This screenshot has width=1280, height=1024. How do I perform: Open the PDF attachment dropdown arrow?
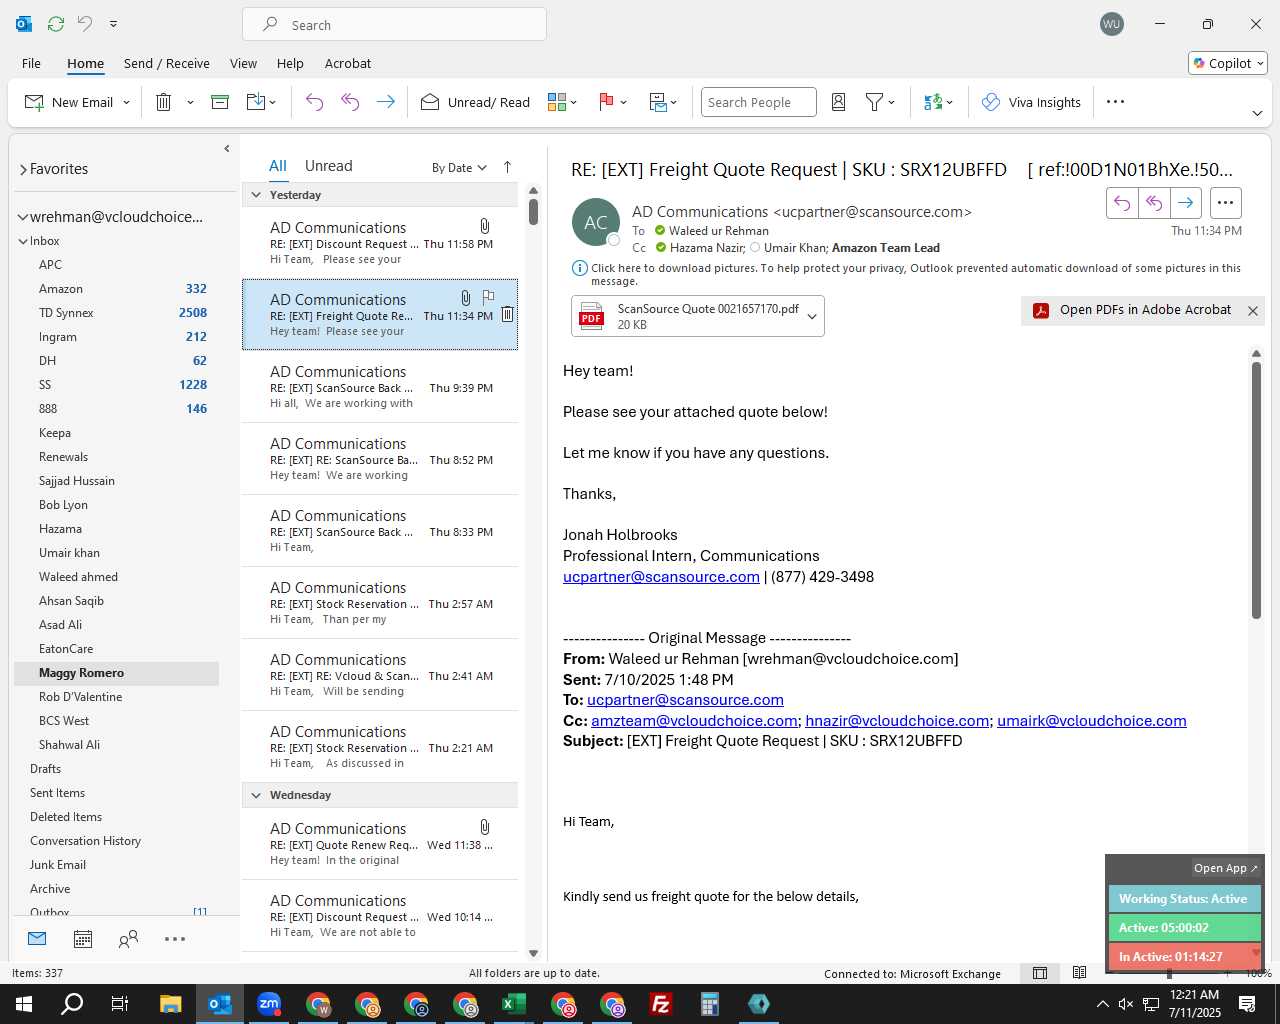click(x=812, y=316)
